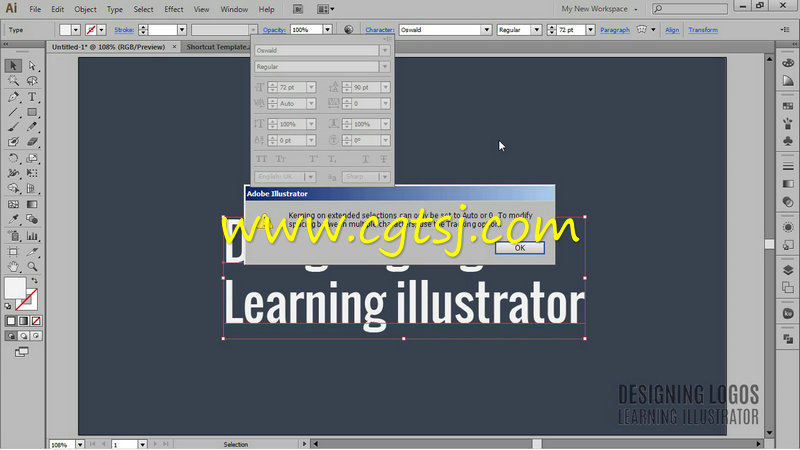Select the Pen tool
Image resolution: width=800 pixels, height=450 pixels.
[x=13, y=97]
